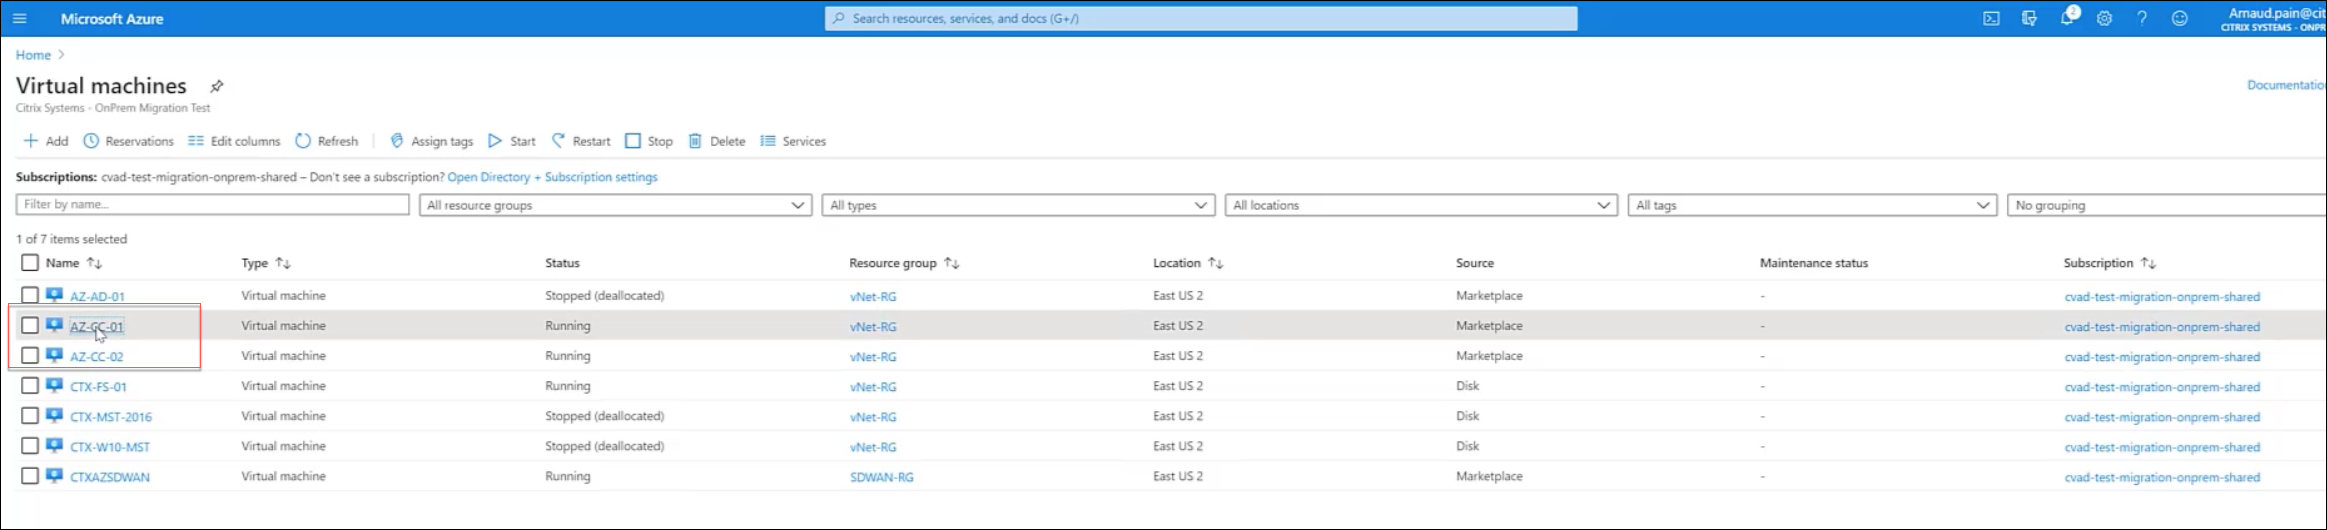
Task: Open Cloud Shell from the top bar
Action: pyautogui.click(x=1991, y=18)
